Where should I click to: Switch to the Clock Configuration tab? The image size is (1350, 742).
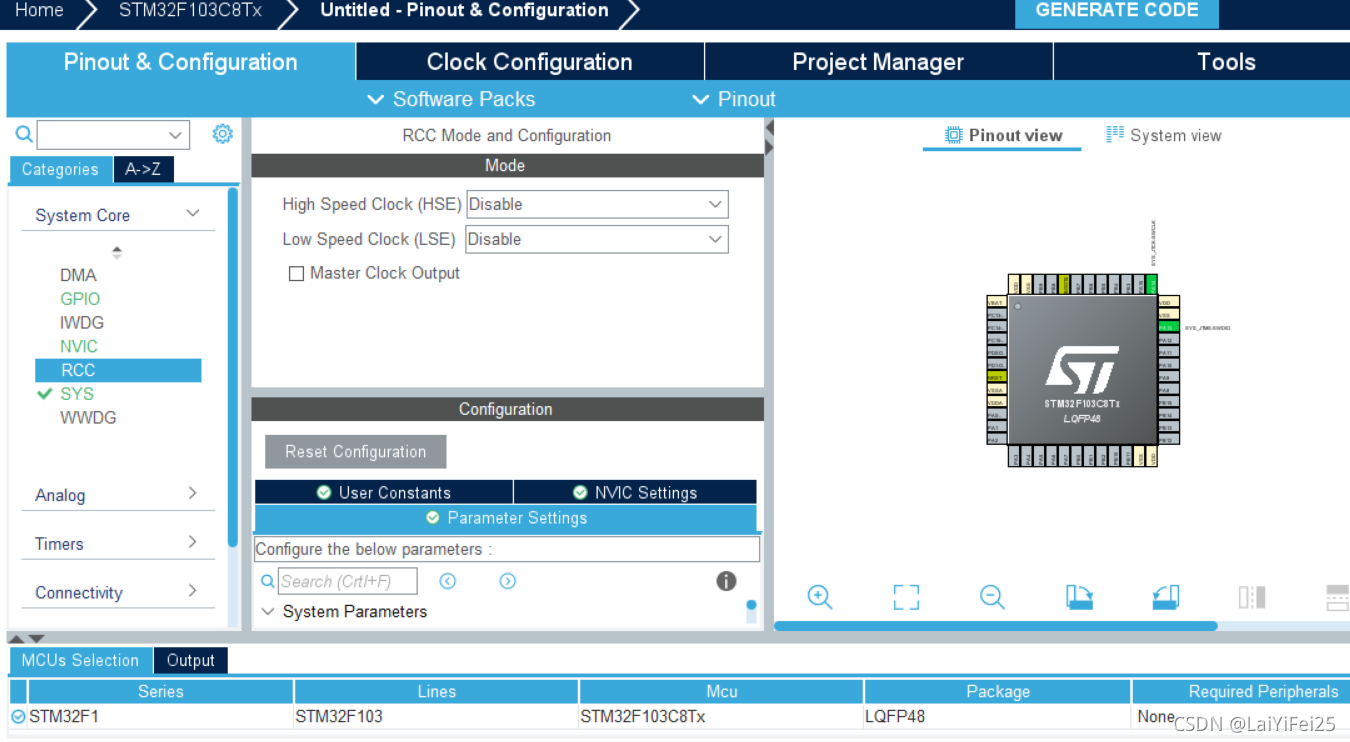[530, 62]
